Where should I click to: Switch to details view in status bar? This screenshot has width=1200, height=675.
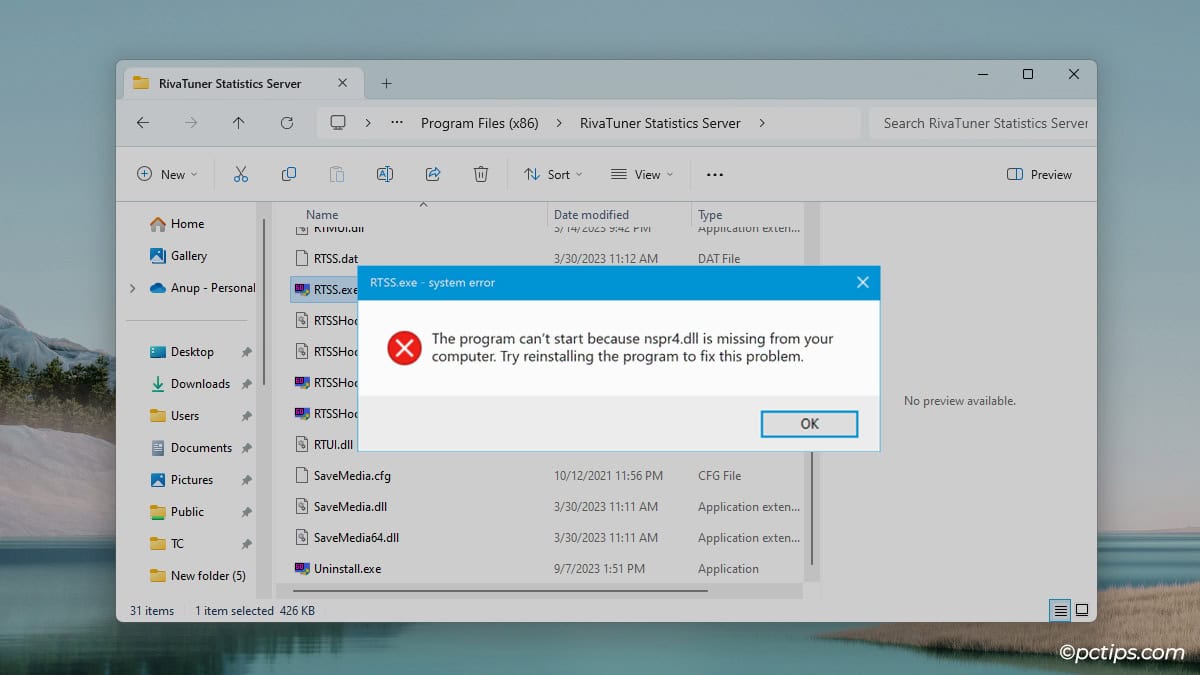(x=1058, y=610)
